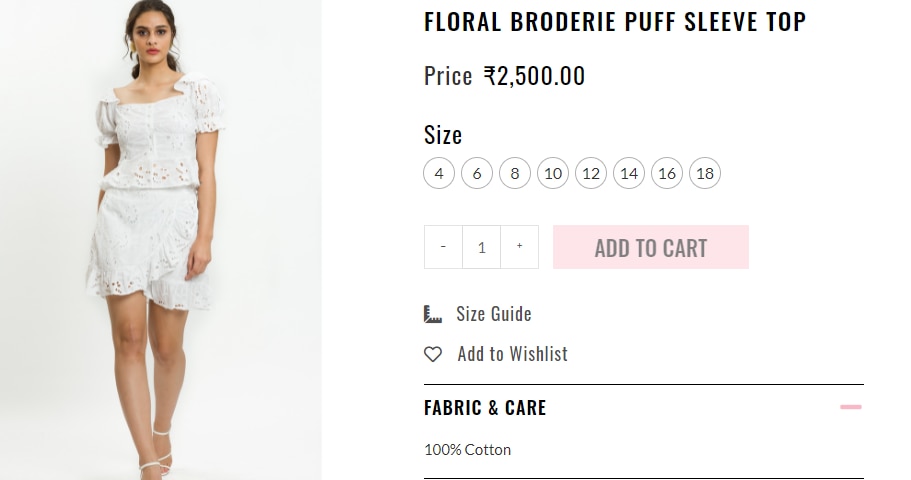Viewport: 911px width, 480px height.
Task: Click the model product photo
Action: (155, 240)
